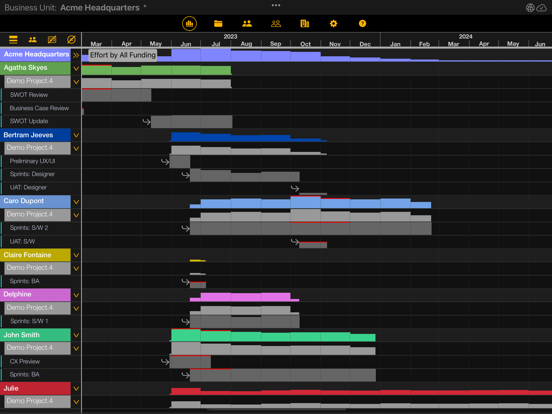Click the Sprints: S/W 2 gray effort bar
Viewport: 552px width, 414px height.
pos(311,228)
